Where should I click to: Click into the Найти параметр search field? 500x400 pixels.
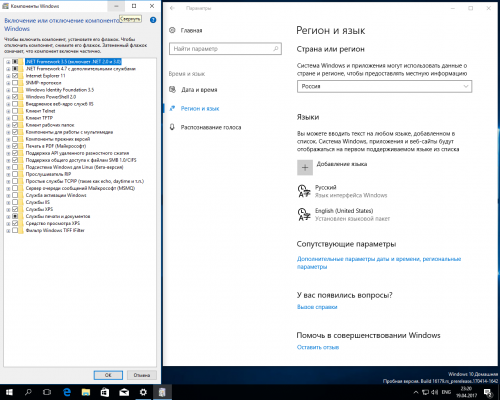point(225,49)
